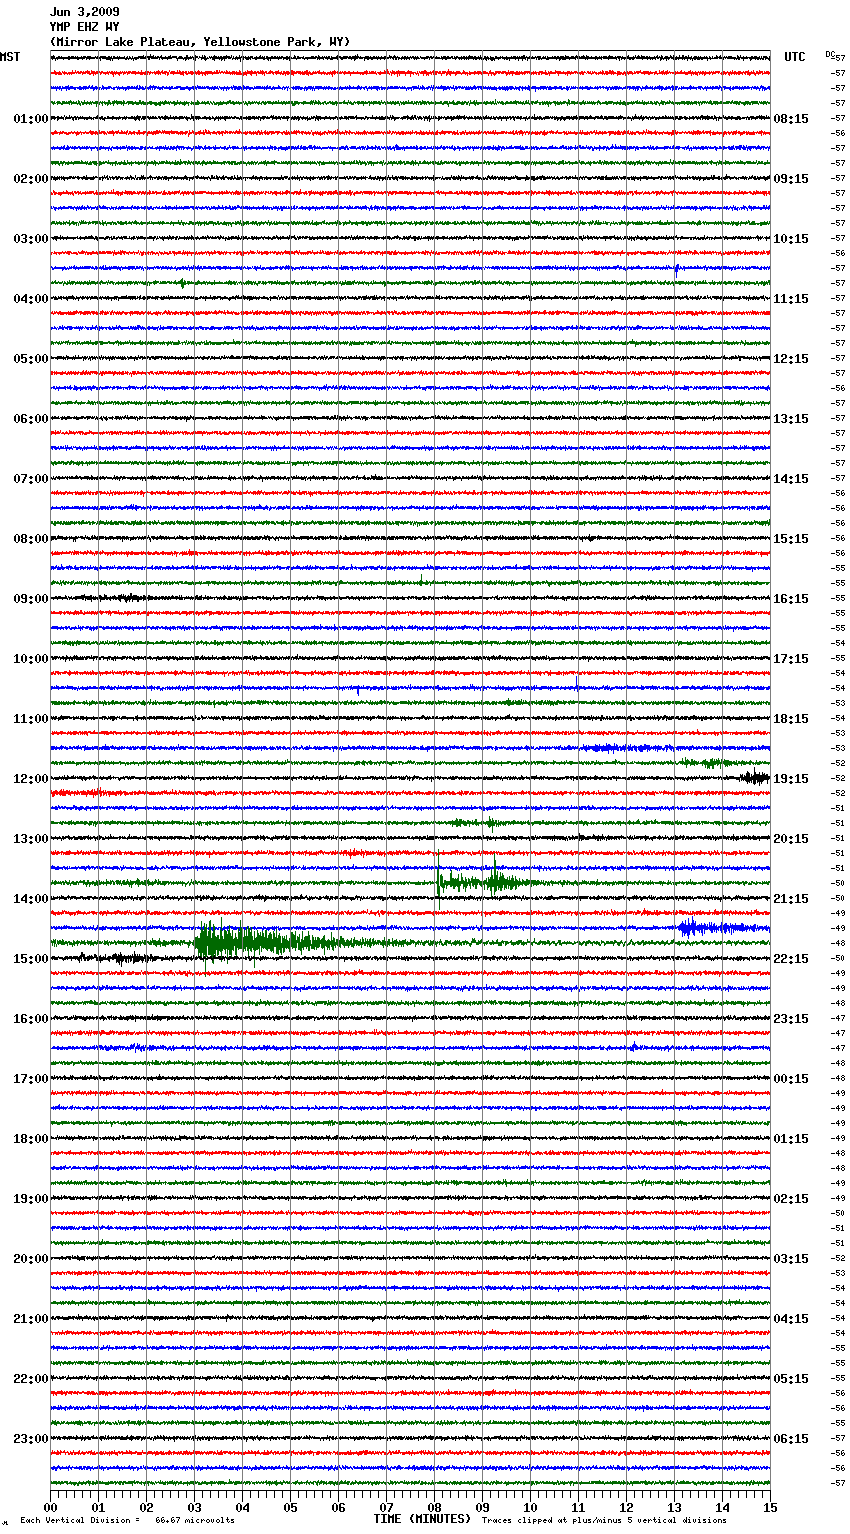The height and width of the screenshot is (1534, 850).
Task: Click minute tick label 05 on bottom axis
Action: pos(291,1508)
